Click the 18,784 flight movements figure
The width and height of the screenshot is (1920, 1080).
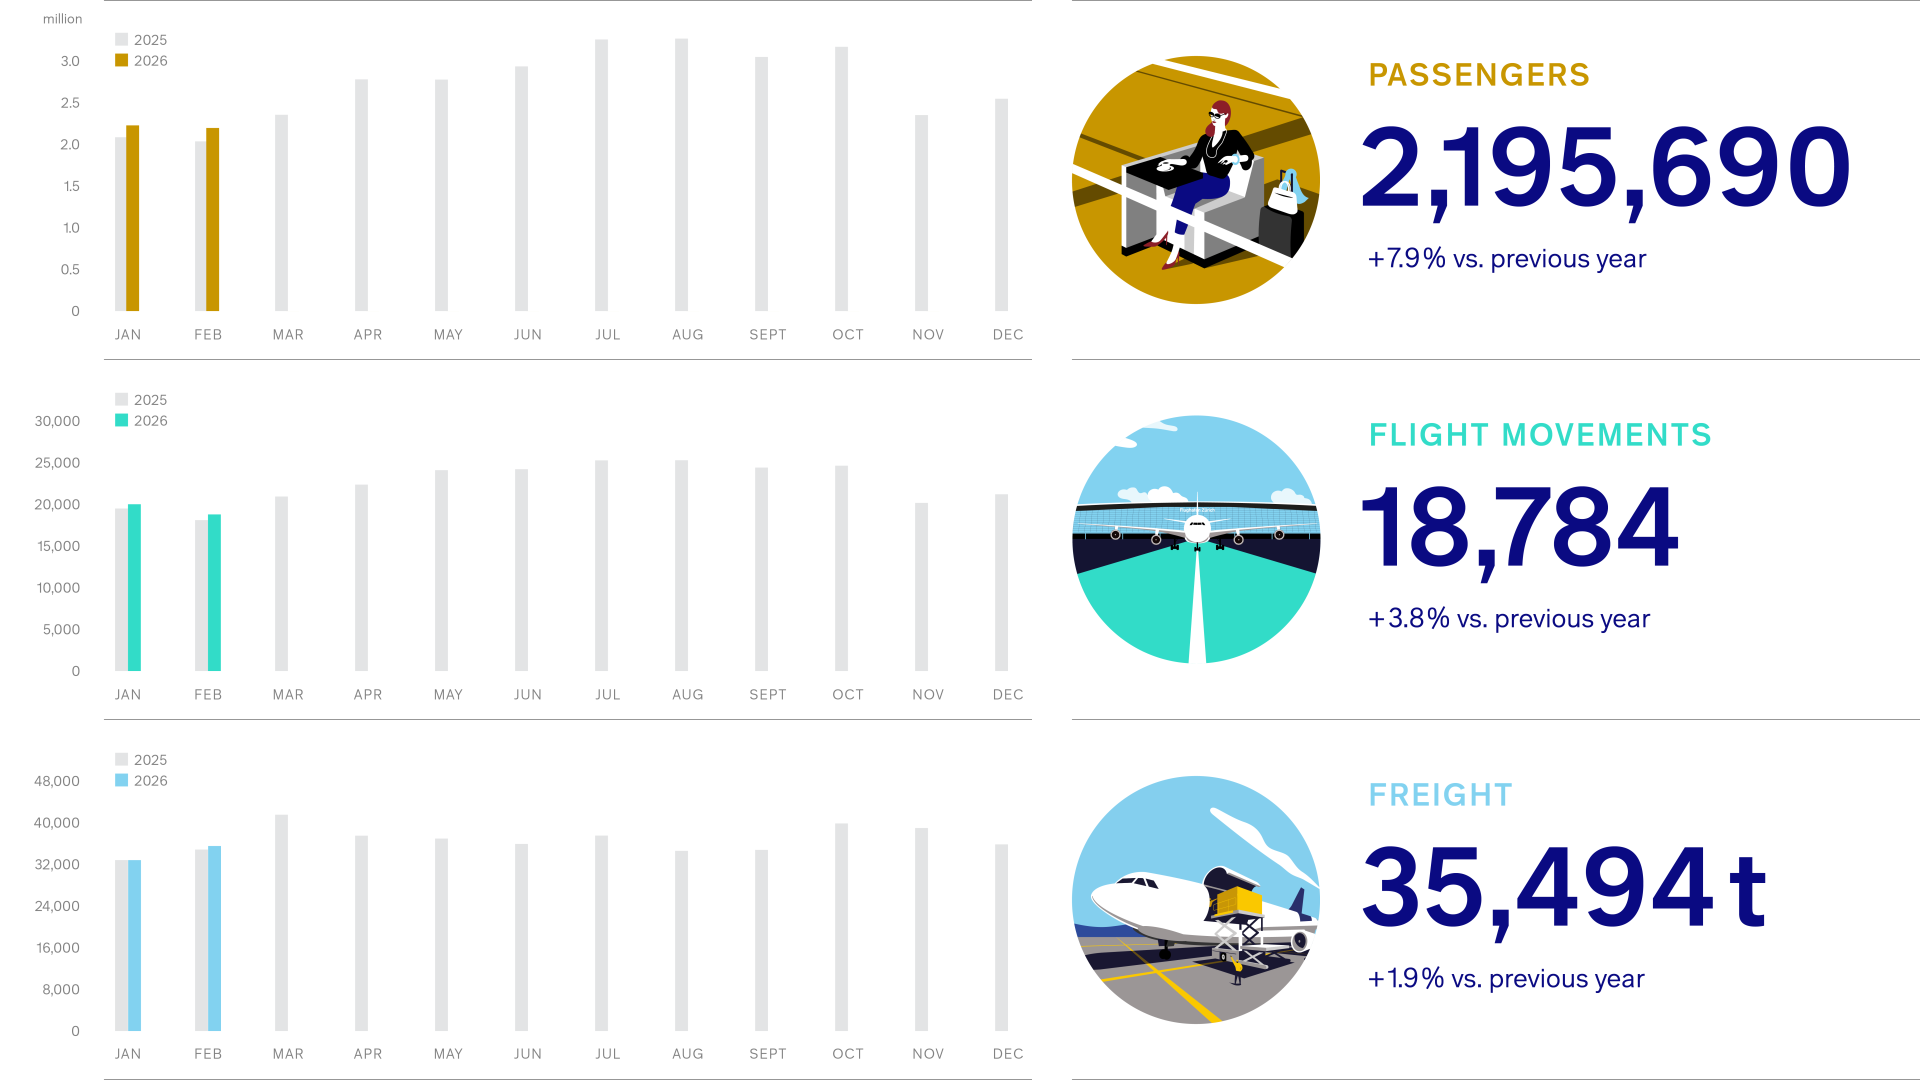click(x=1520, y=528)
